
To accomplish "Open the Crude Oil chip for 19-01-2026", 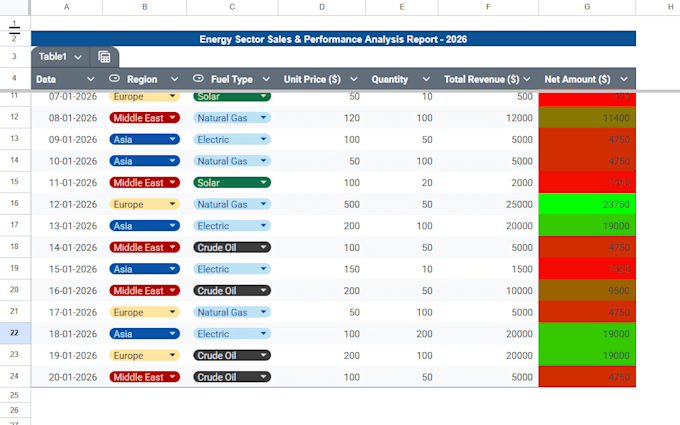I will coord(232,356).
